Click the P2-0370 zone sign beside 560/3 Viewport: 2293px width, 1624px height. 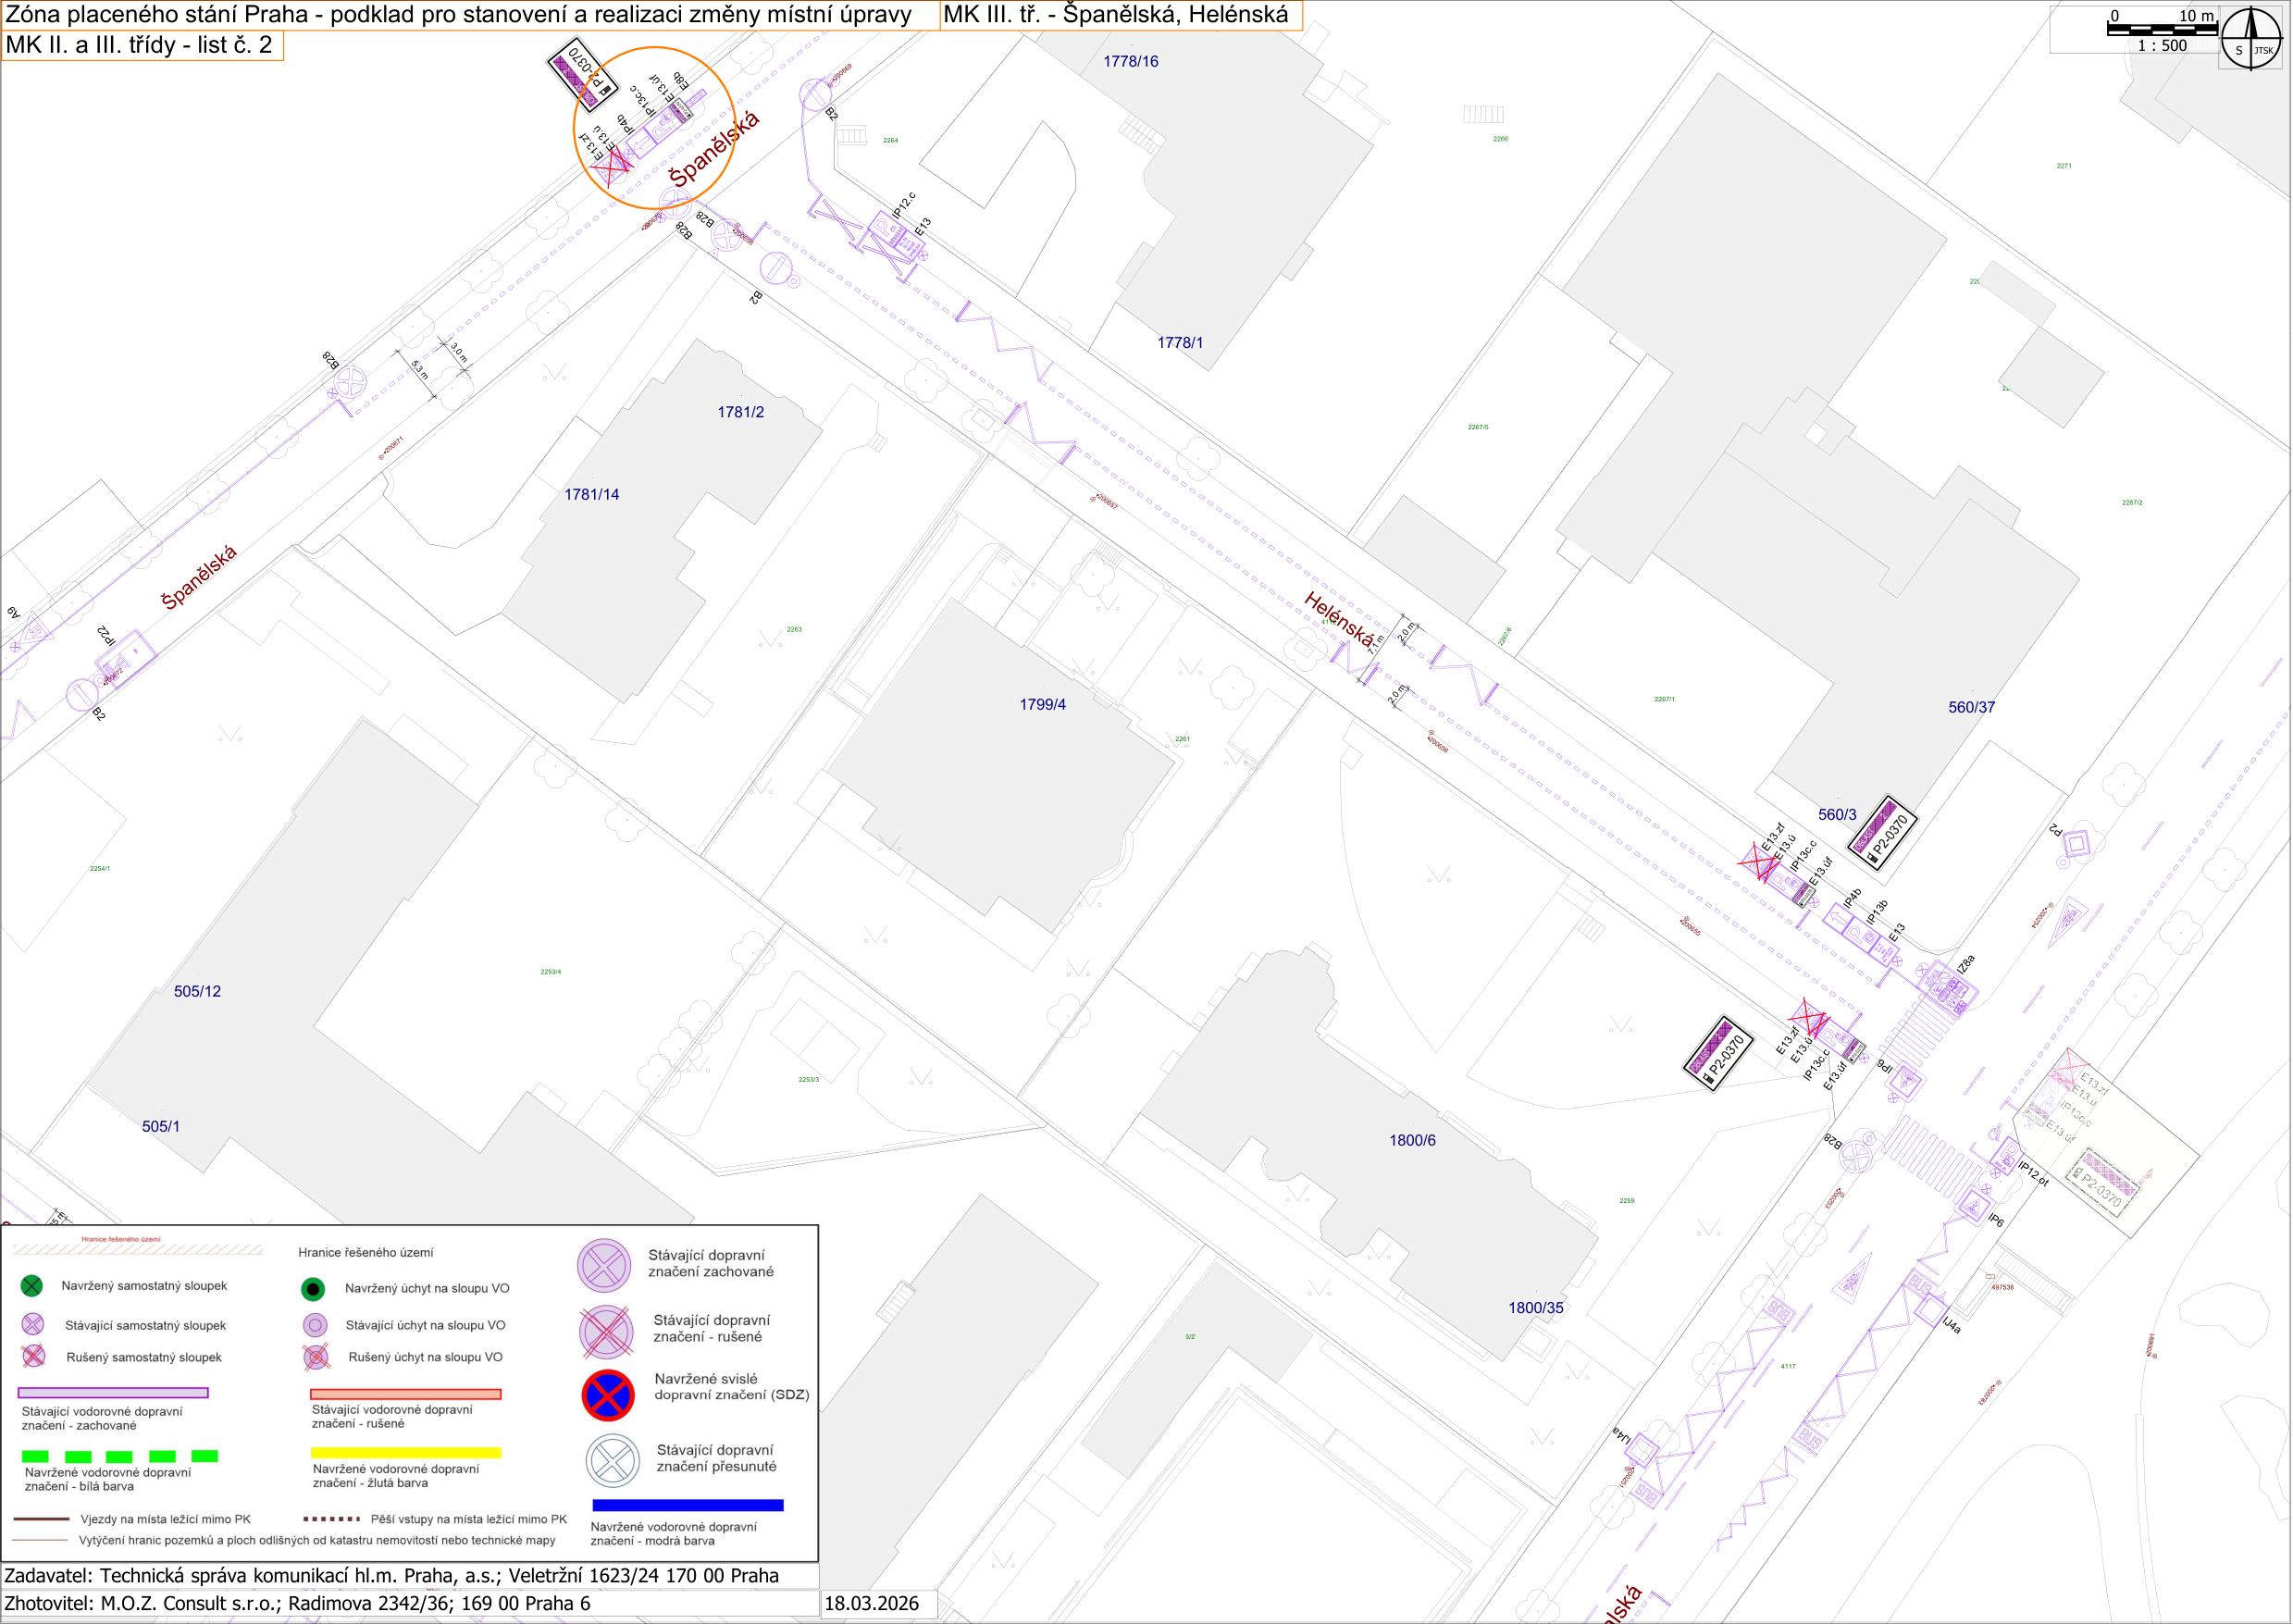click(1882, 833)
